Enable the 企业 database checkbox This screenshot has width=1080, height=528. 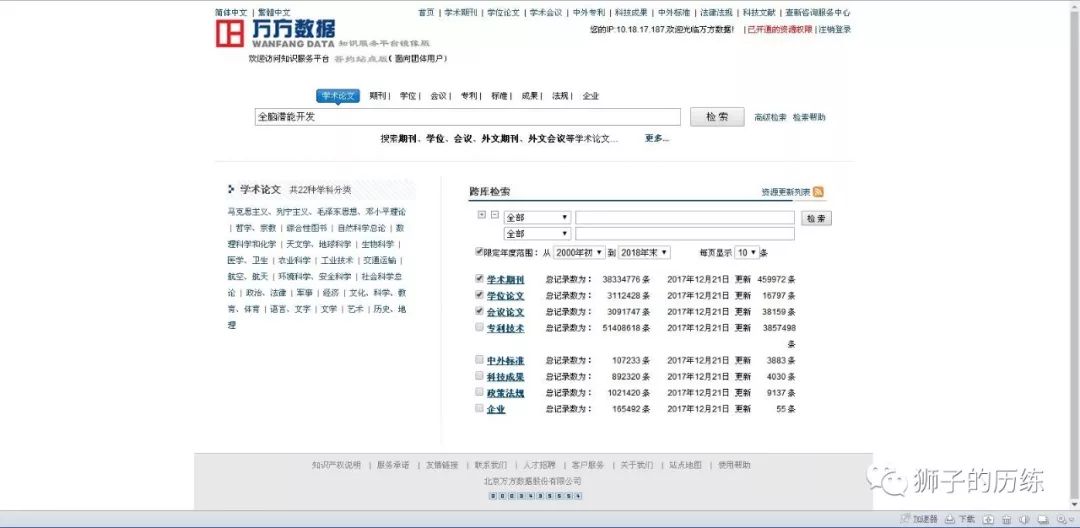479,408
